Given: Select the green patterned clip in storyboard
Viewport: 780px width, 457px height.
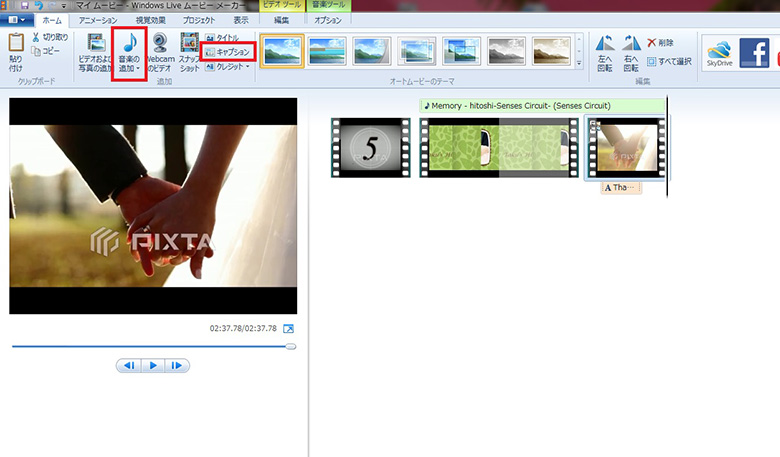Looking at the screenshot, I should 499,148.
